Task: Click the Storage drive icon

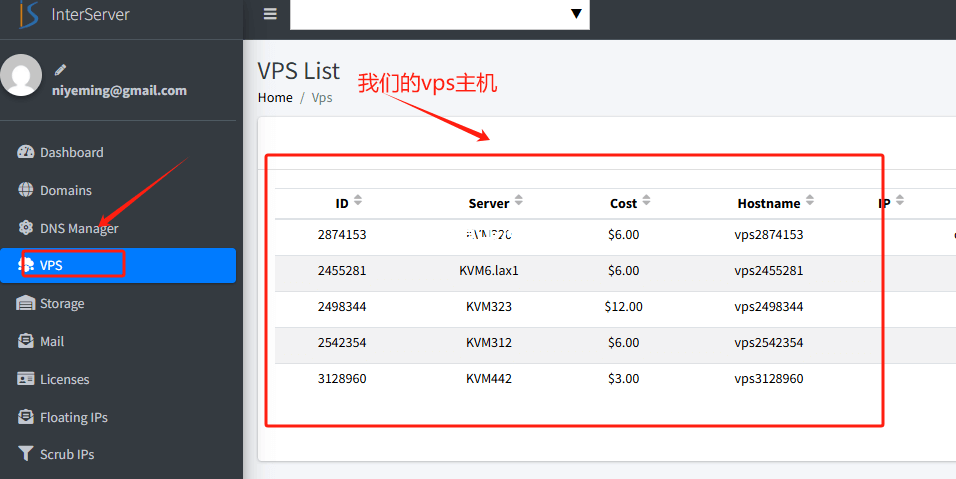Action: [26, 303]
